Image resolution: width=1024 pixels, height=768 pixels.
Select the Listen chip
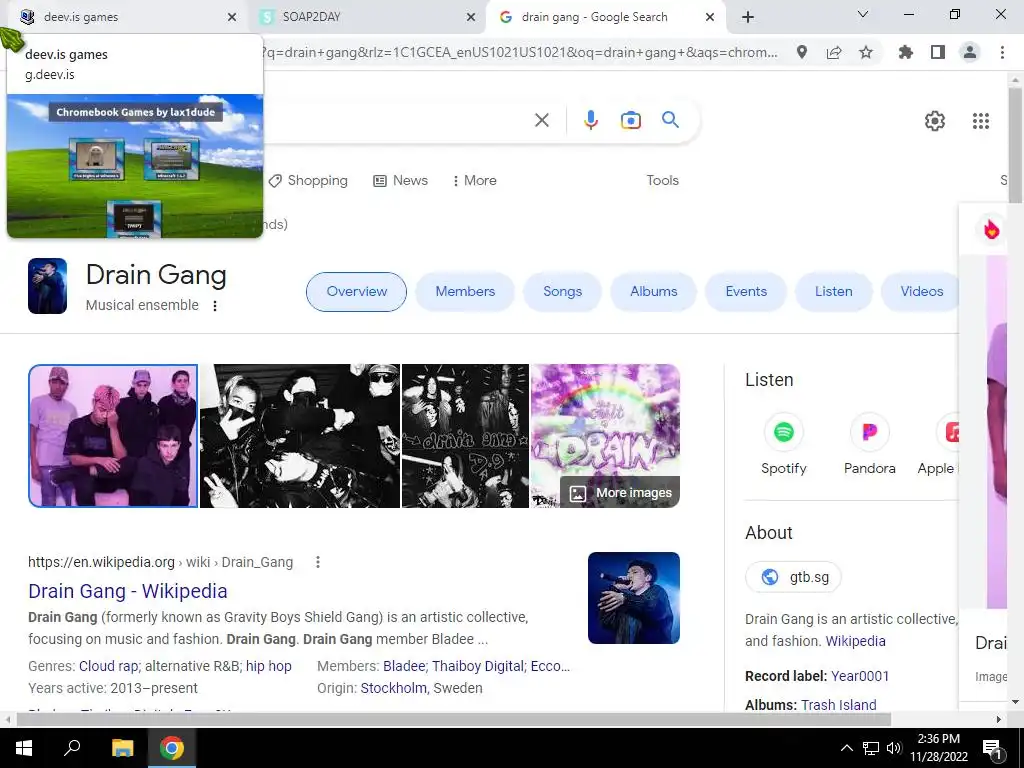tap(833, 292)
